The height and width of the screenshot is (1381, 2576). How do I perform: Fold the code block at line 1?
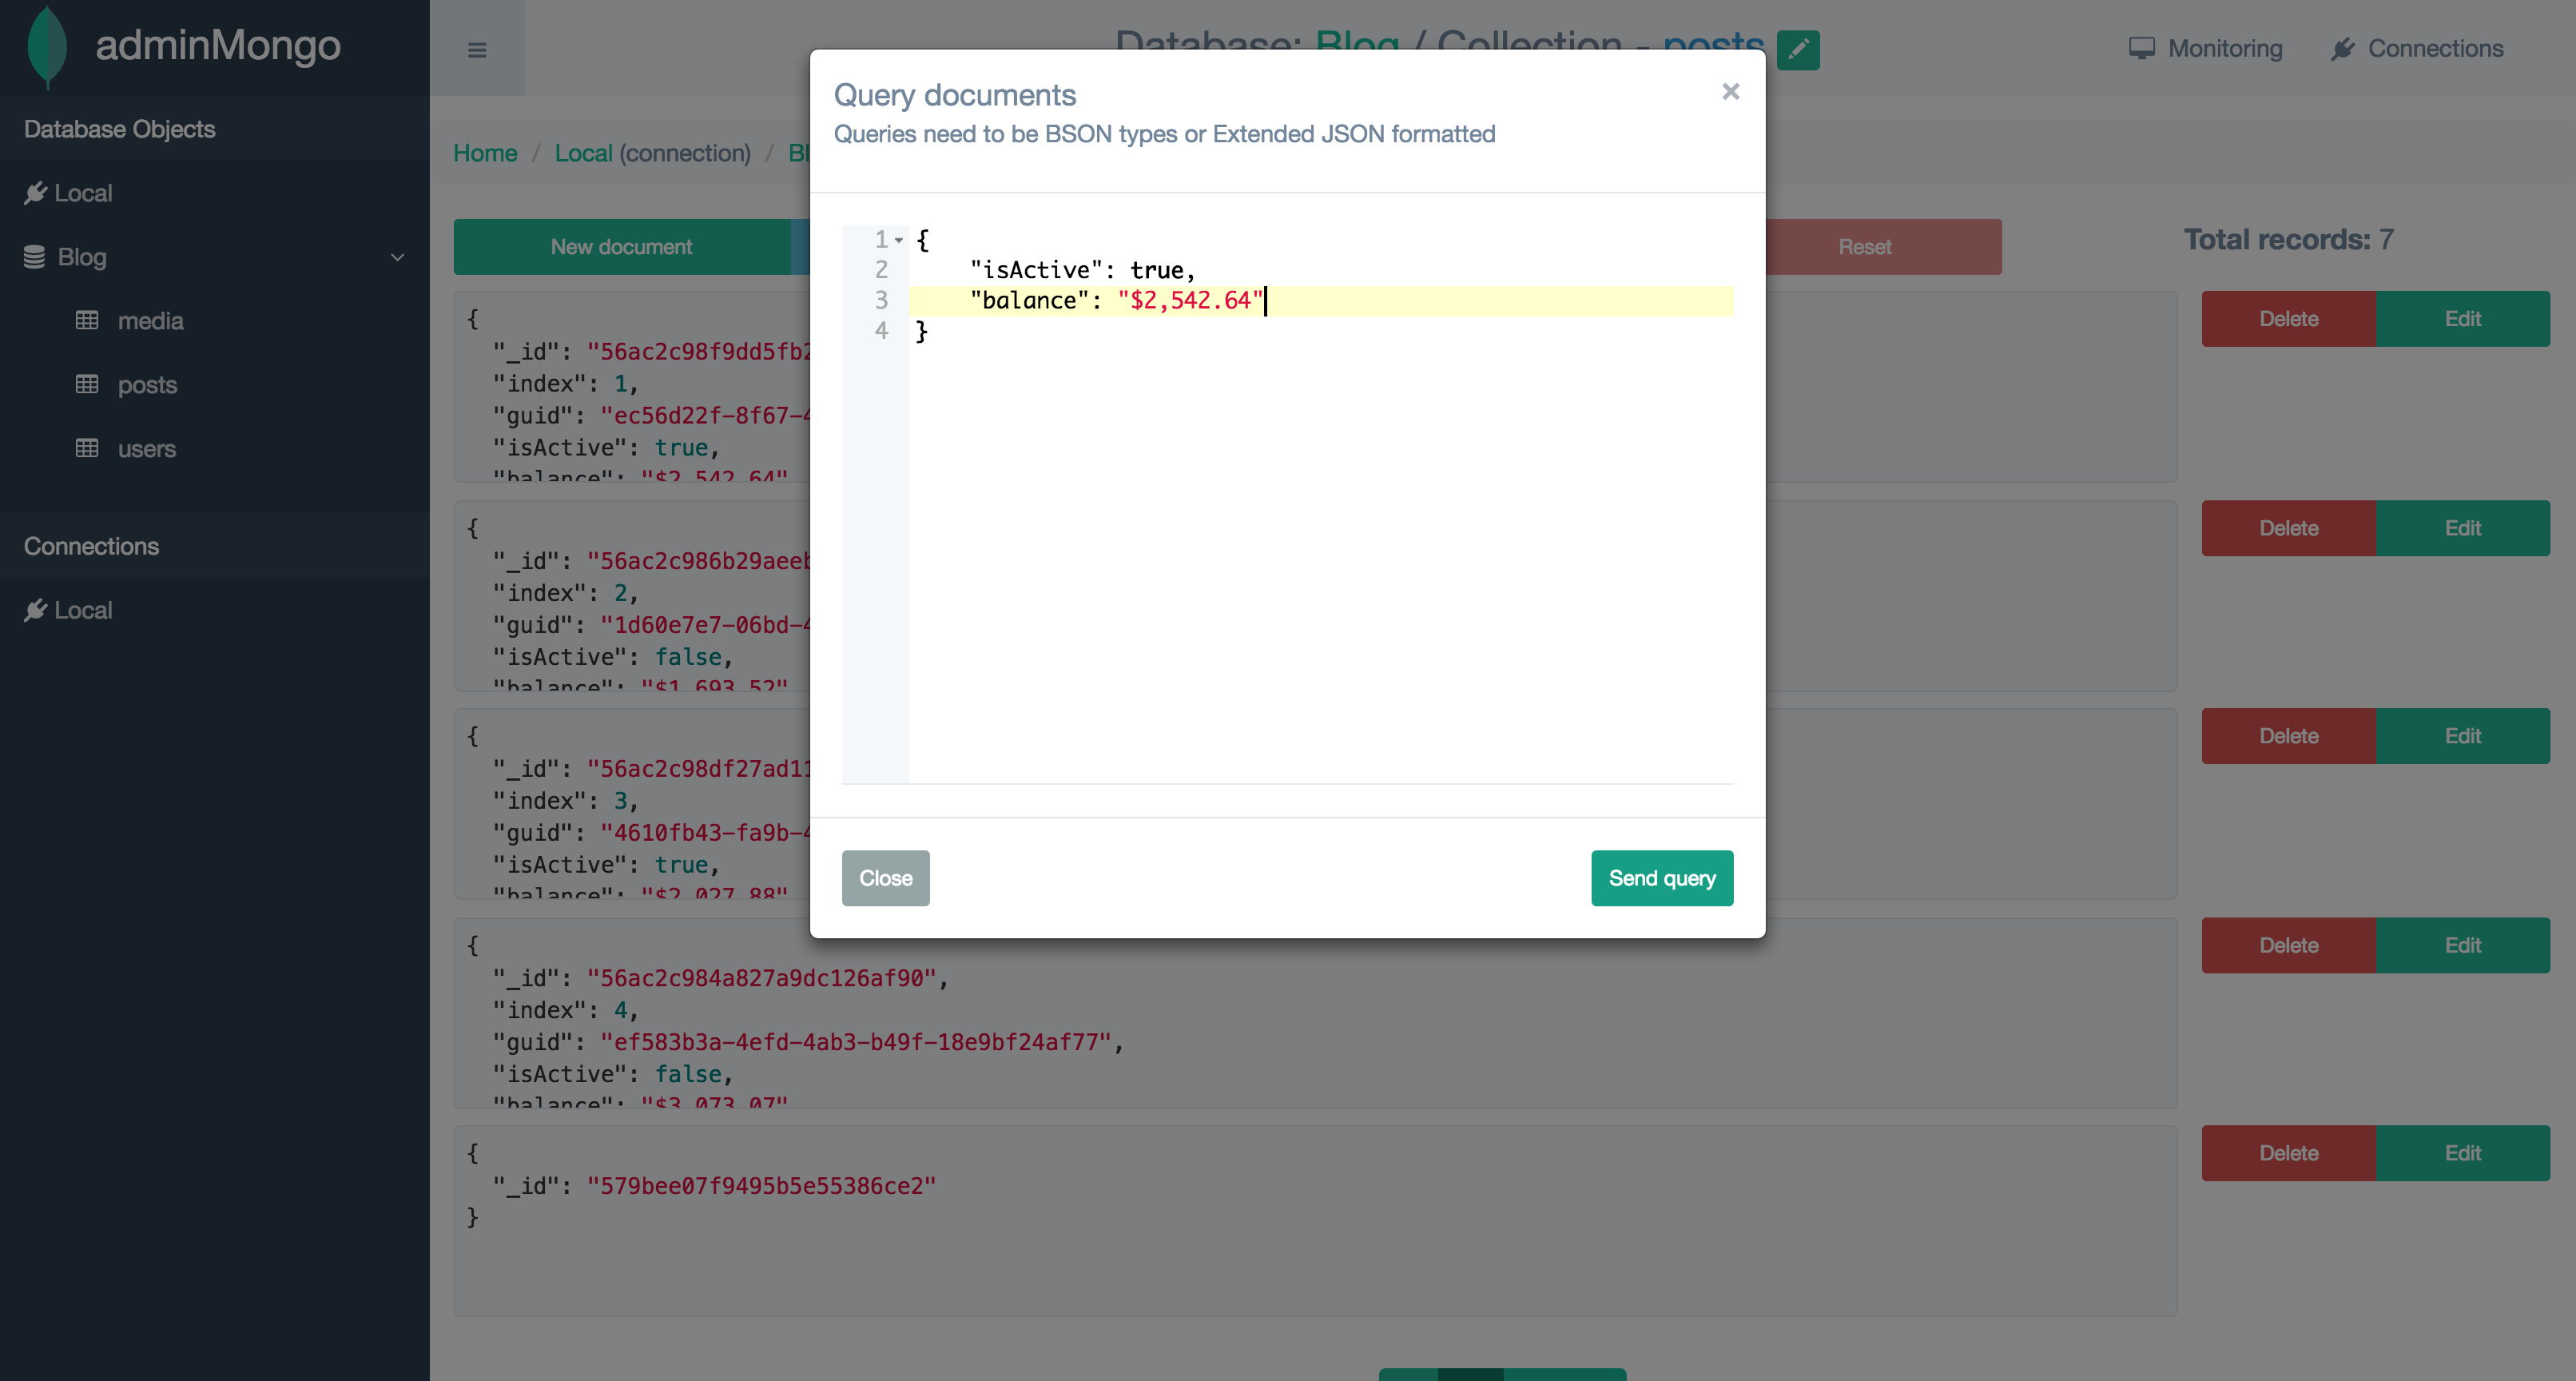pos(899,240)
